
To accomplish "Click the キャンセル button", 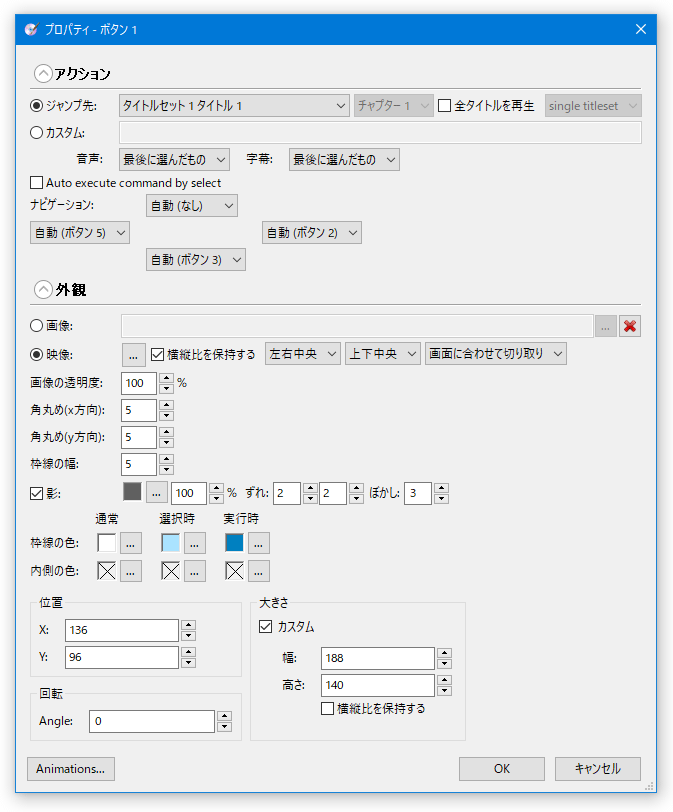I will (x=598, y=769).
